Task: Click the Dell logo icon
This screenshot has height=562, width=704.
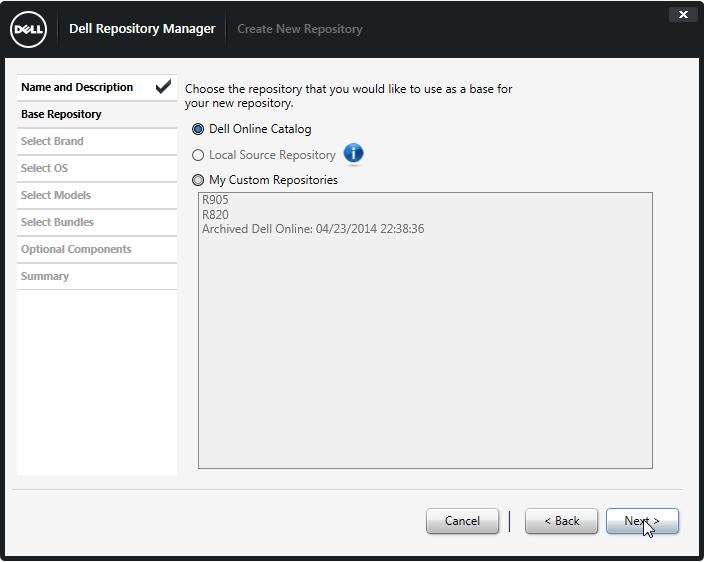Action: pyautogui.click(x=28, y=30)
